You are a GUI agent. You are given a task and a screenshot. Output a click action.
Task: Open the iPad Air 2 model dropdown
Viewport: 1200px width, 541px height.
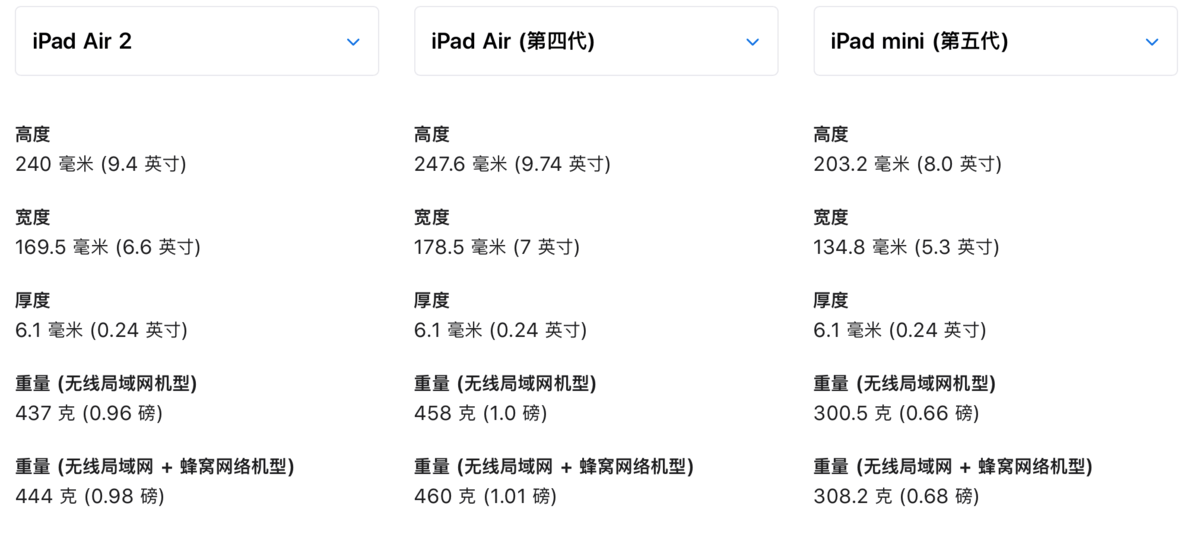pos(197,41)
